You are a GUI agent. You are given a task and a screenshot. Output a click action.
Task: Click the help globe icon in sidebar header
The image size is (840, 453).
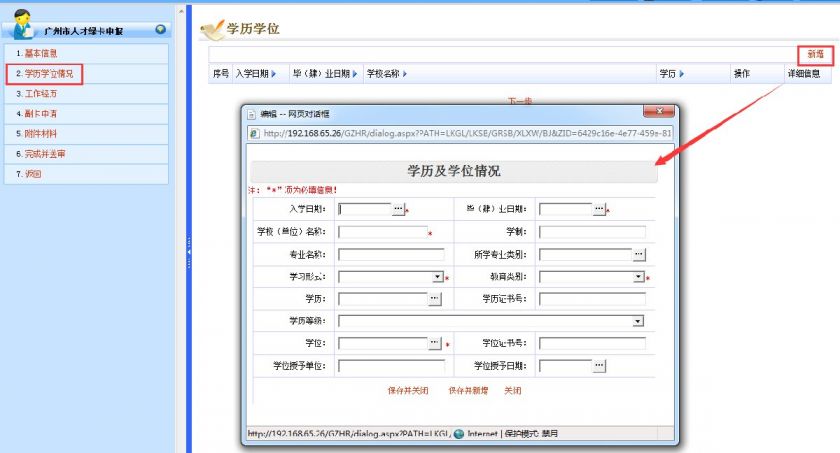pos(160,29)
